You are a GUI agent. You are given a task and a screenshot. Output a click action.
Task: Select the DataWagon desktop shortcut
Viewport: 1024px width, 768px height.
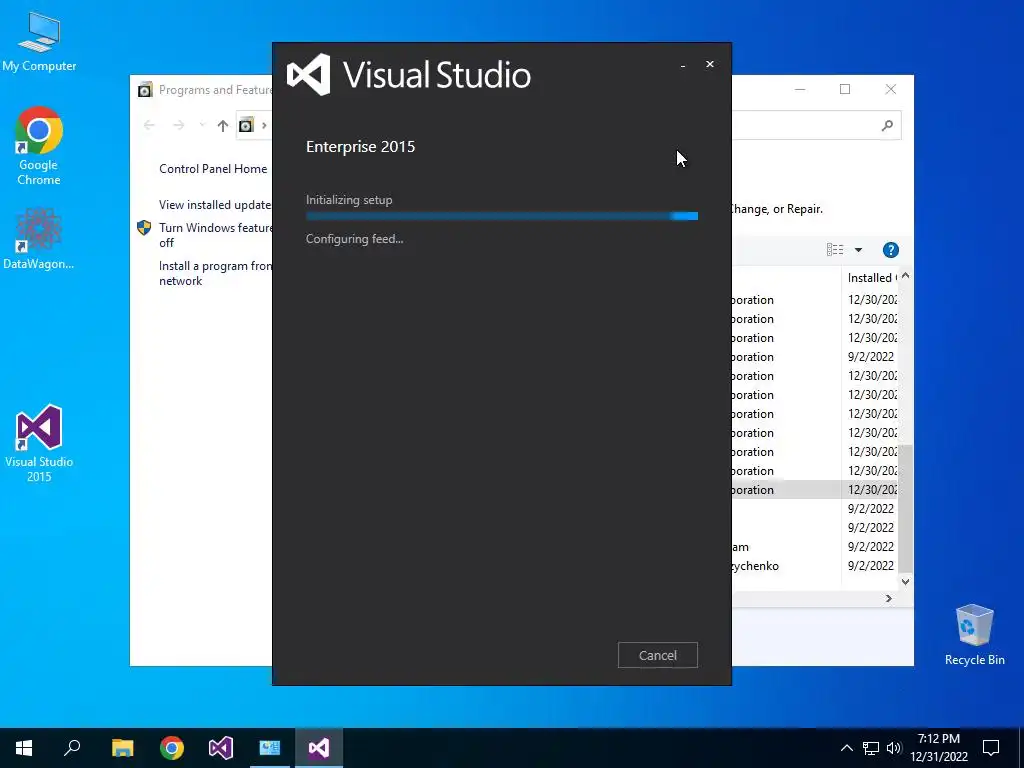[x=39, y=238]
